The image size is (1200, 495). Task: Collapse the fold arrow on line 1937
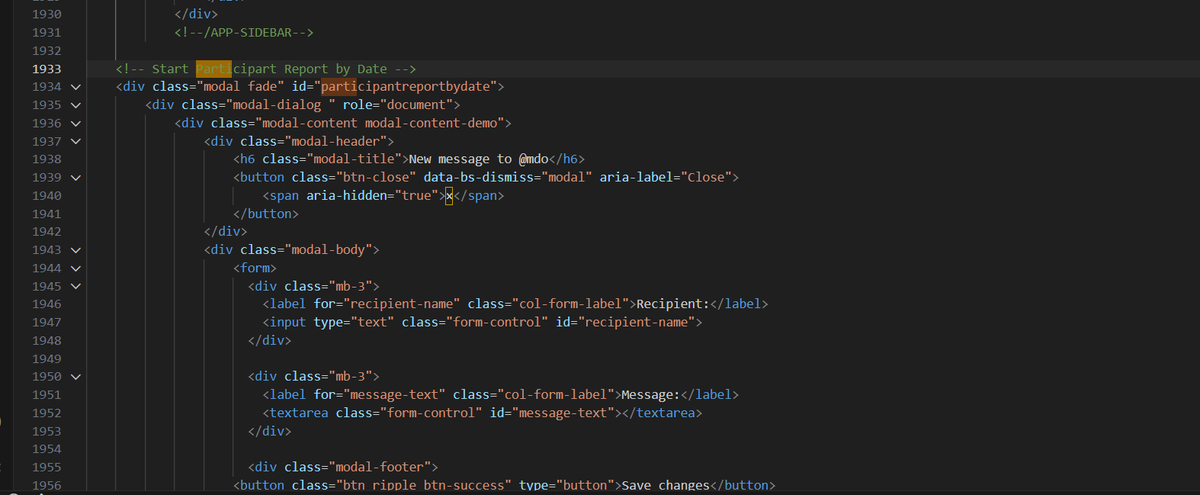click(74, 141)
